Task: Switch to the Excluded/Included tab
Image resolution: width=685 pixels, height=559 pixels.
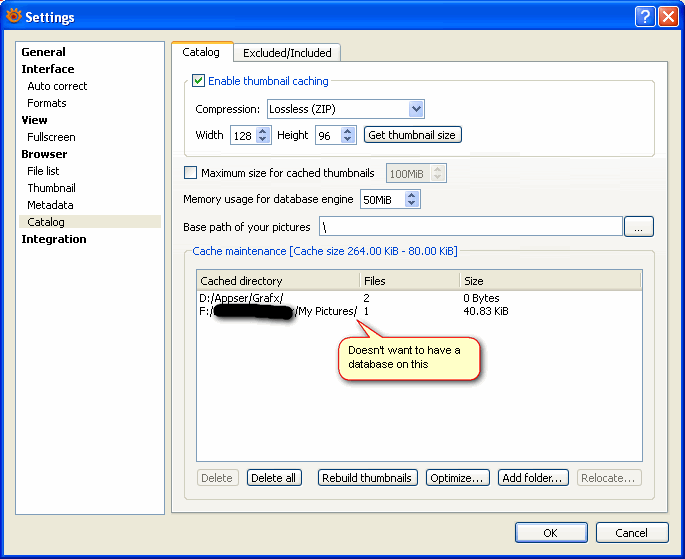Action: click(x=287, y=53)
